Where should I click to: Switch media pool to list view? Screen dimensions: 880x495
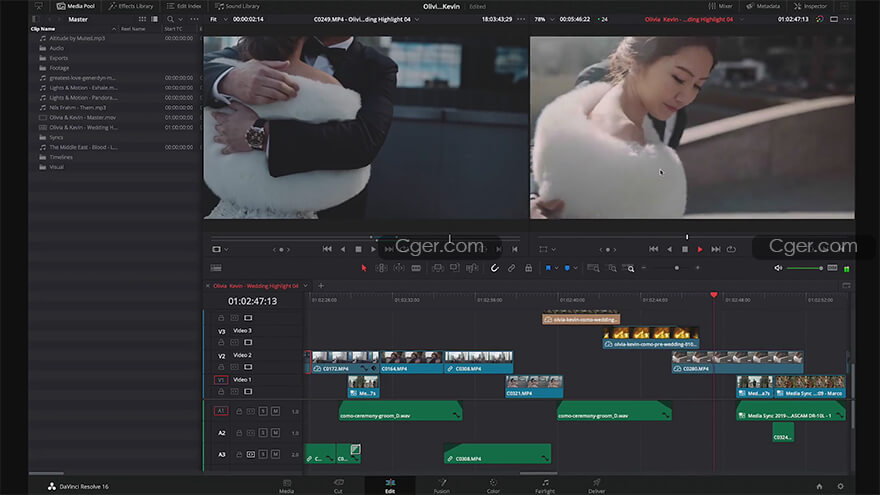click(x=154, y=19)
